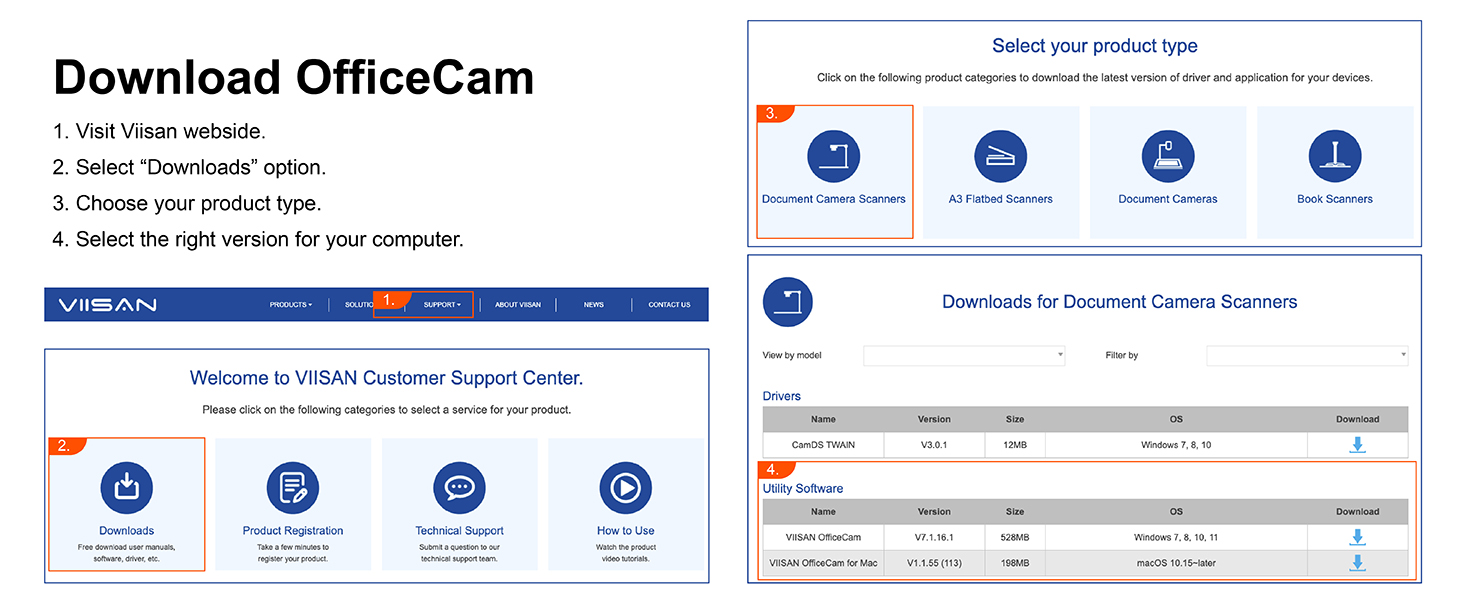The image size is (1464, 600).
Task: Open the Downloads link
Action: (126, 531)
